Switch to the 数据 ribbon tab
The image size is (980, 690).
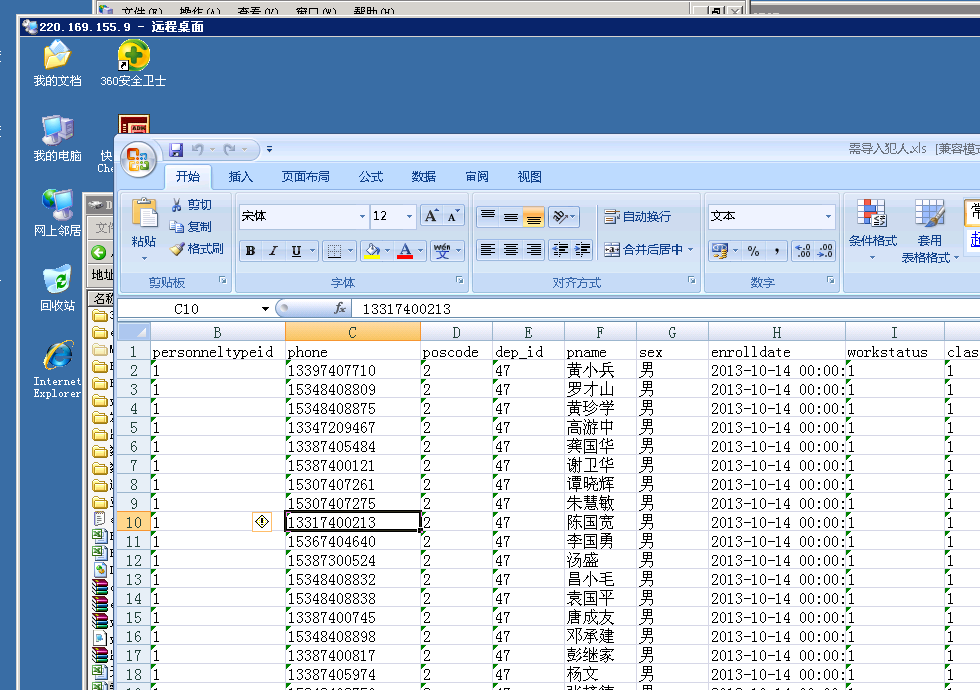[x=424, y=177]
